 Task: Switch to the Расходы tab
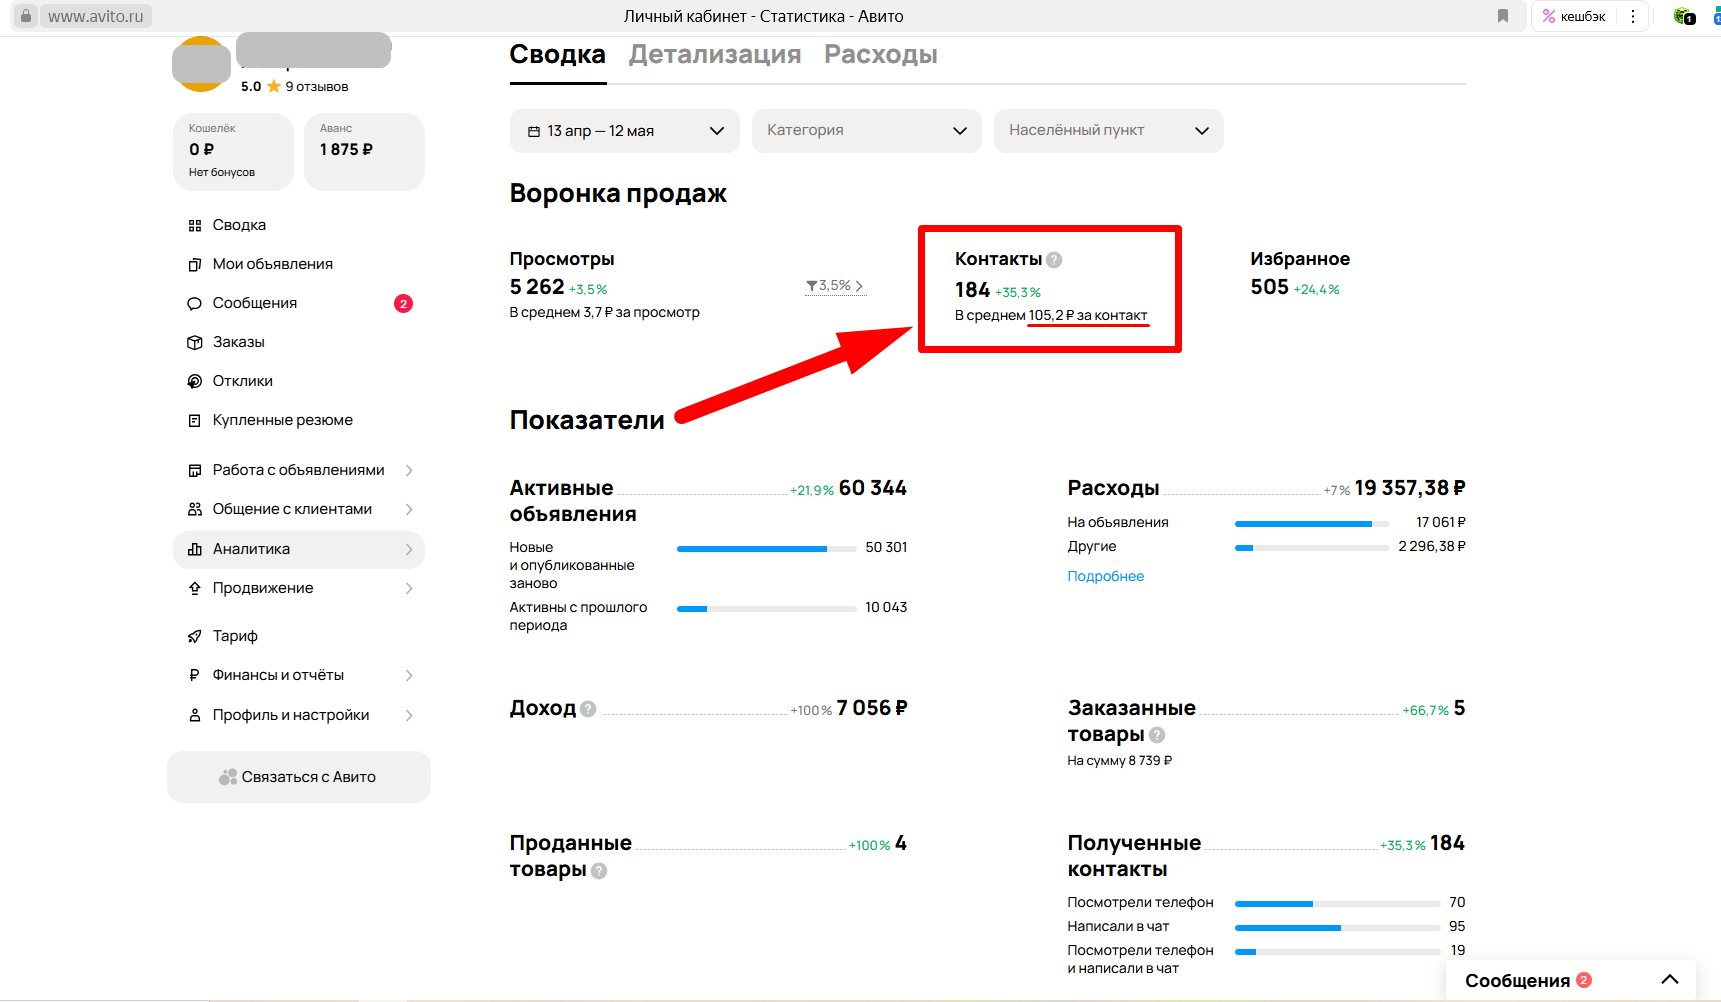point(880,54)
